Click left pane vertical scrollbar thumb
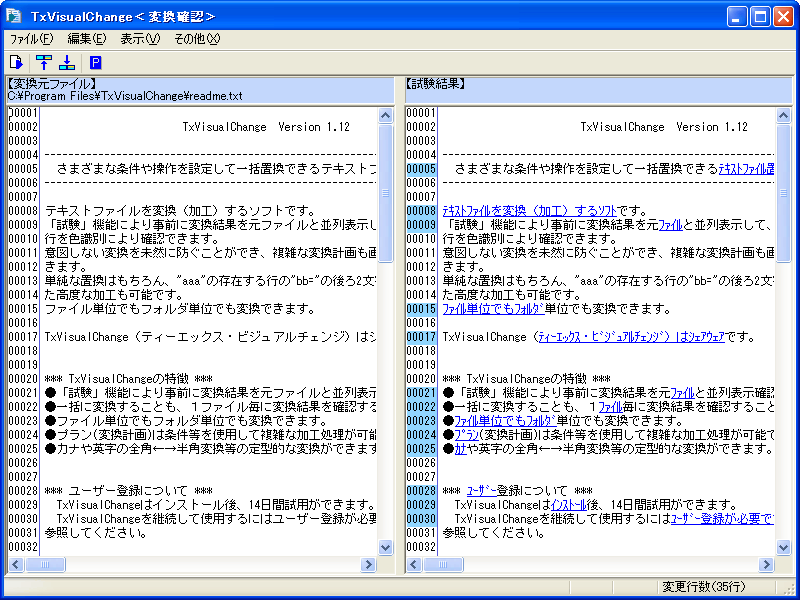This screenshot has height=600, width=800. (386, 193)
